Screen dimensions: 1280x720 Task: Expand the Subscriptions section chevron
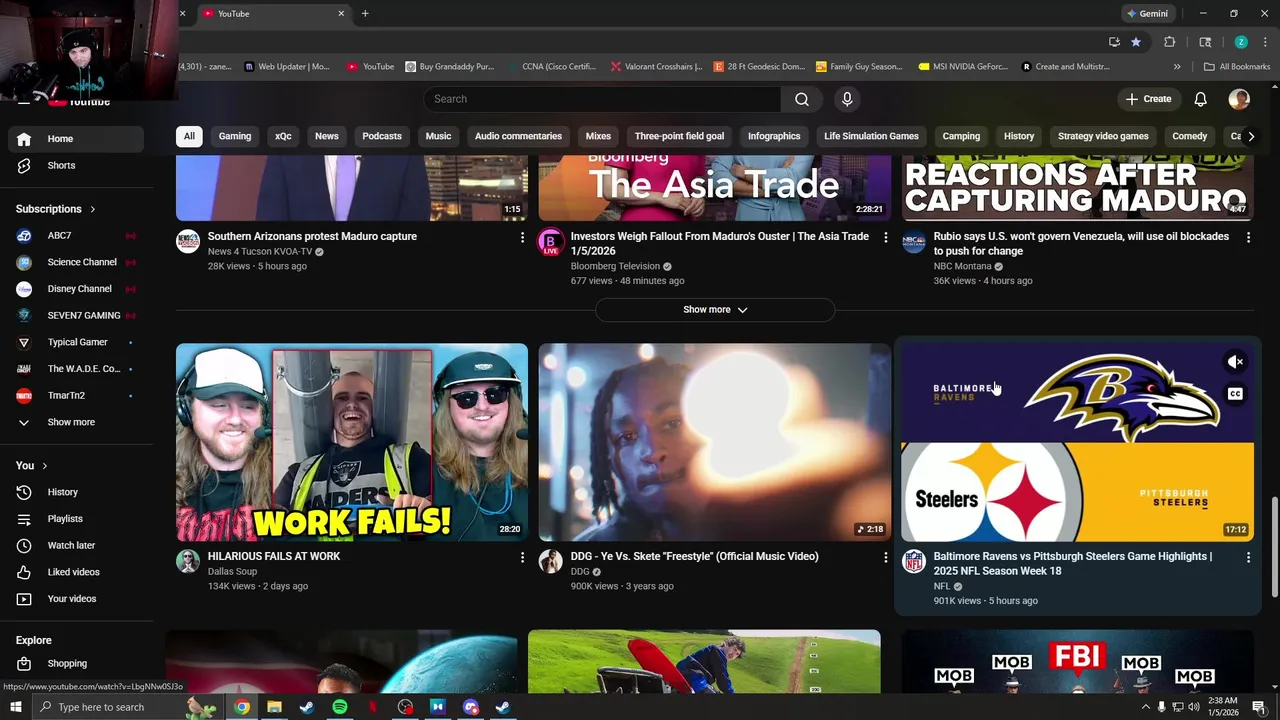tap(92, 209)
